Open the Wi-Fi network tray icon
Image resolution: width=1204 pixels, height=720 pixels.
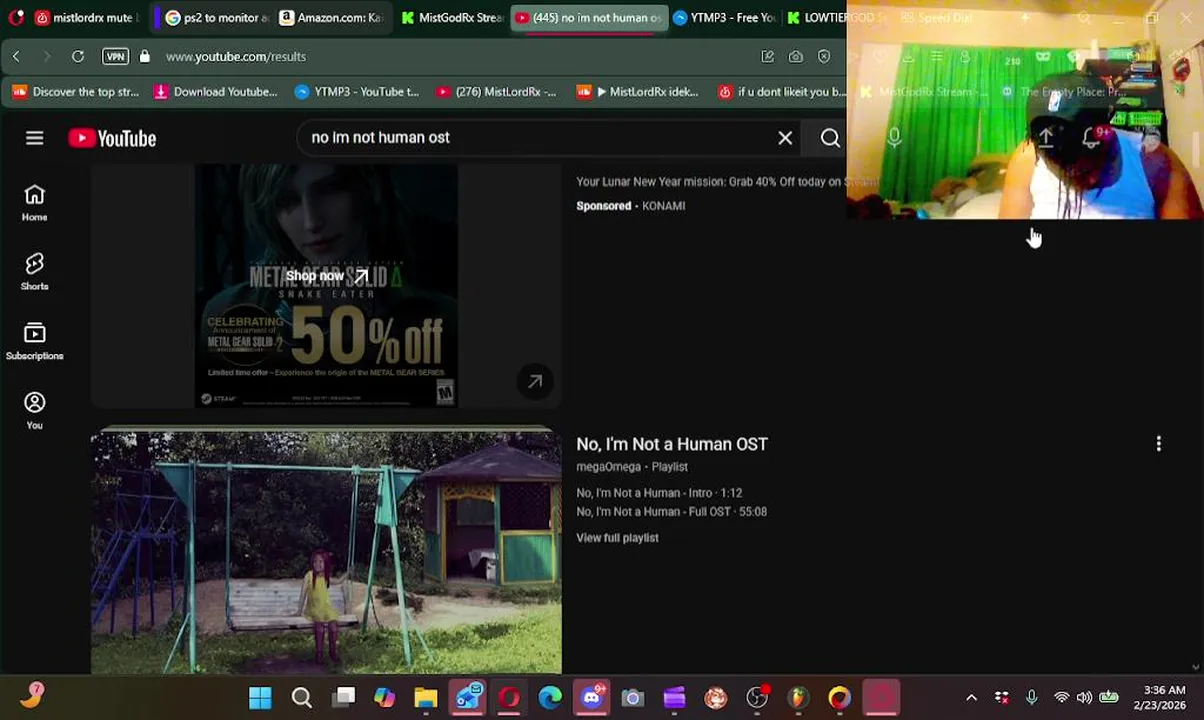1061,698
